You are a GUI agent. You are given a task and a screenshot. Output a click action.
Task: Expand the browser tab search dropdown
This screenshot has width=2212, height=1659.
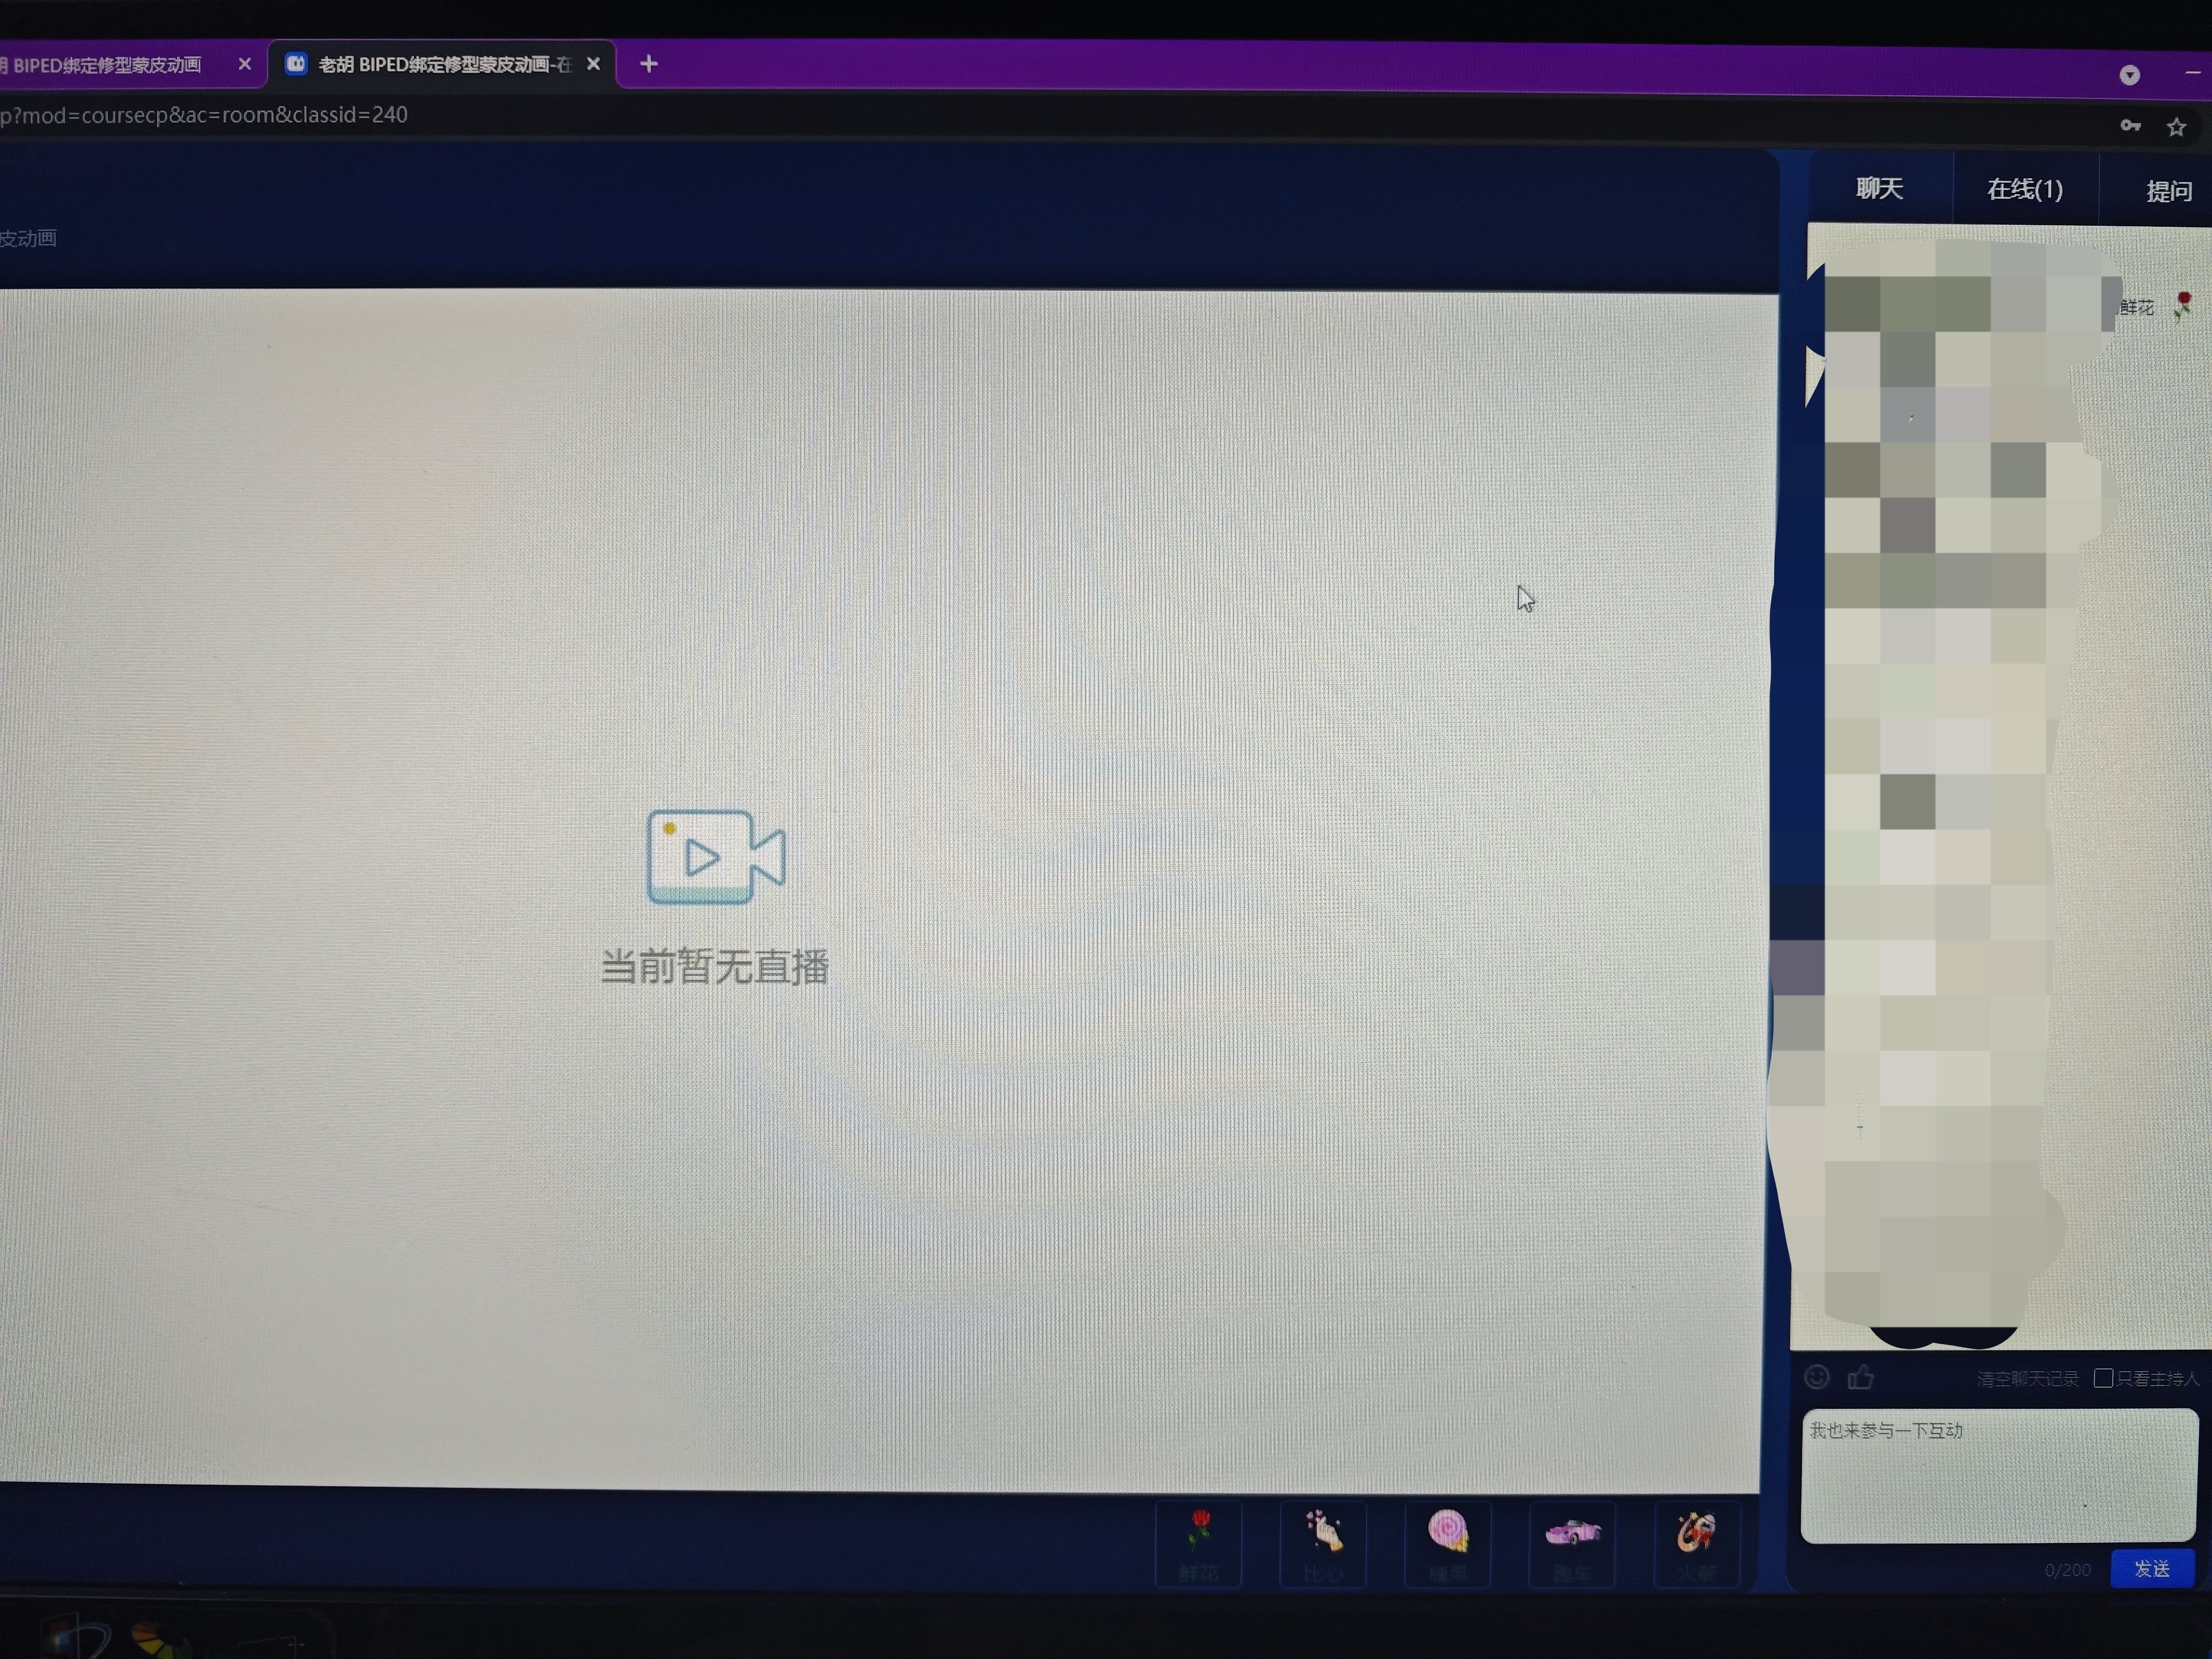coord(2129,75)
